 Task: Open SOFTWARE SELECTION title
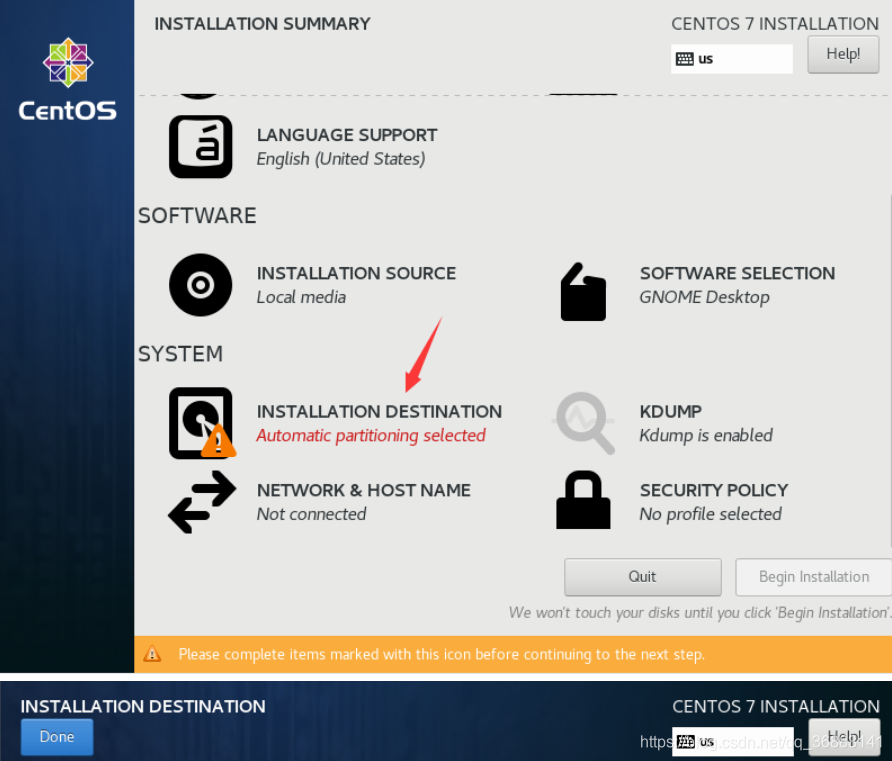(737, 273)
